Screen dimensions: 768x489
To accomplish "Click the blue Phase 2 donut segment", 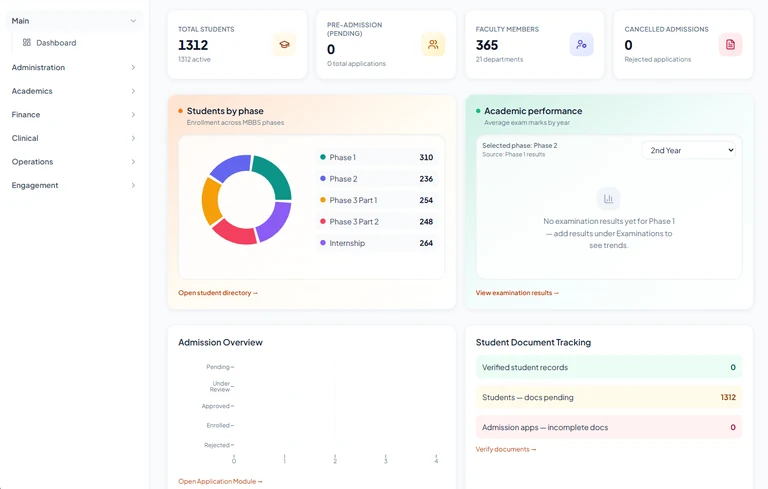I will click(230, 167).
